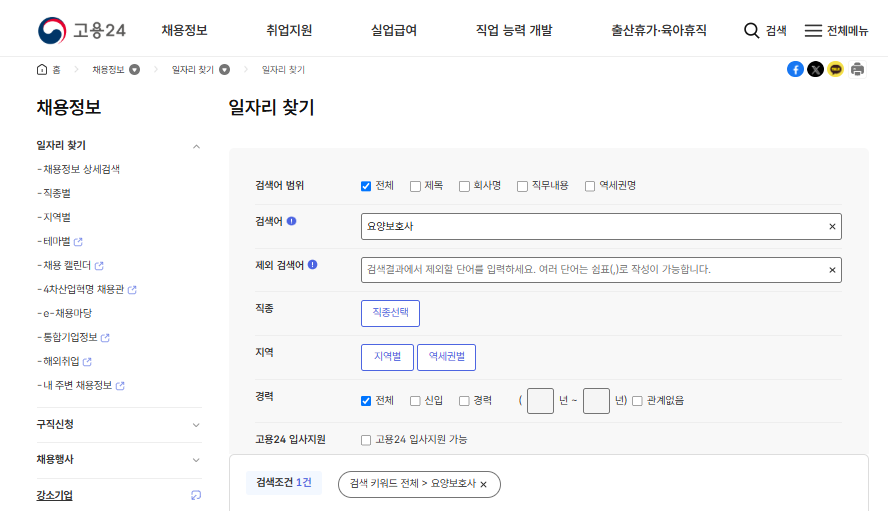Open 직업 능력 개발 top menu

click(514, 30)
